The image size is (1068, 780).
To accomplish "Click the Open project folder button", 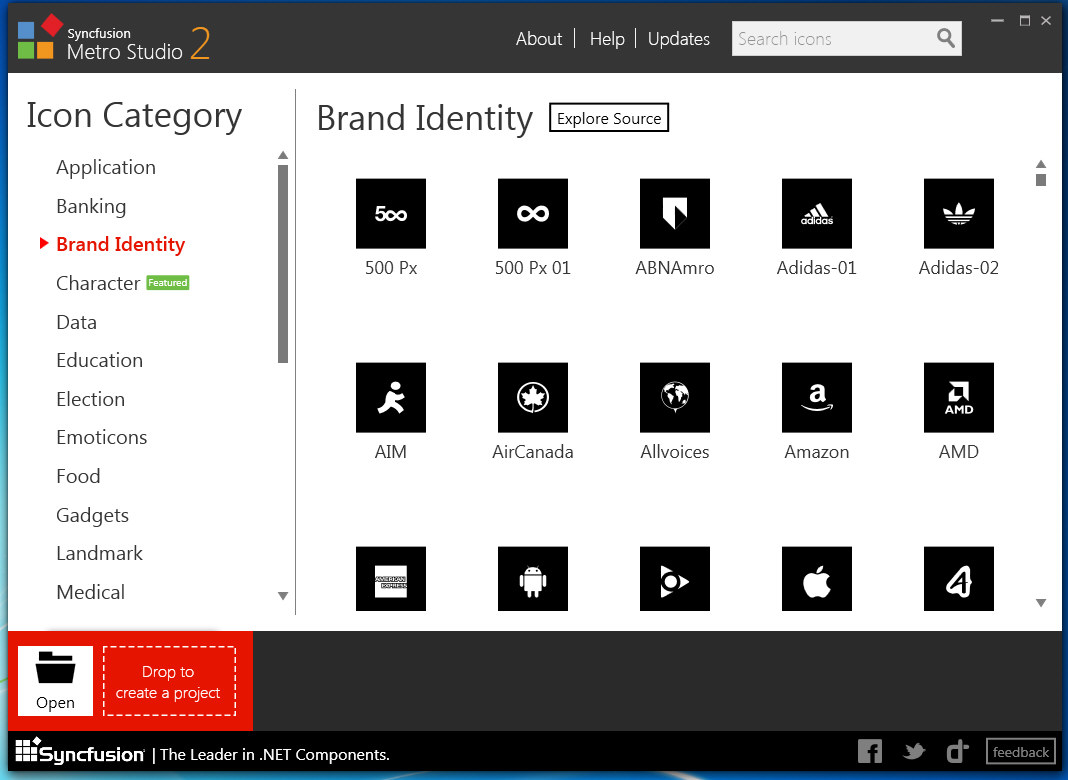I will 55,681.
